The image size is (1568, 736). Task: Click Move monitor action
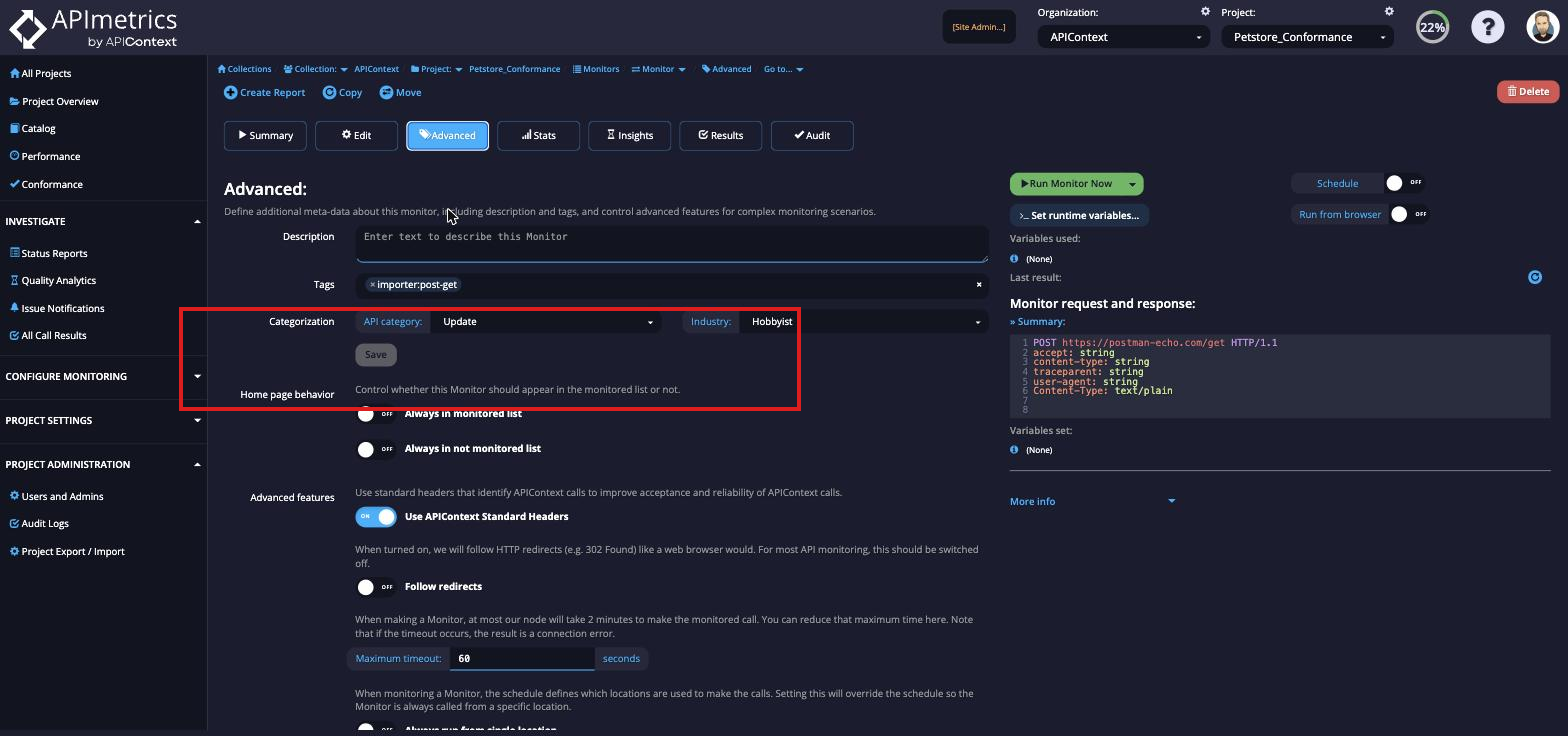coord(401,92)
